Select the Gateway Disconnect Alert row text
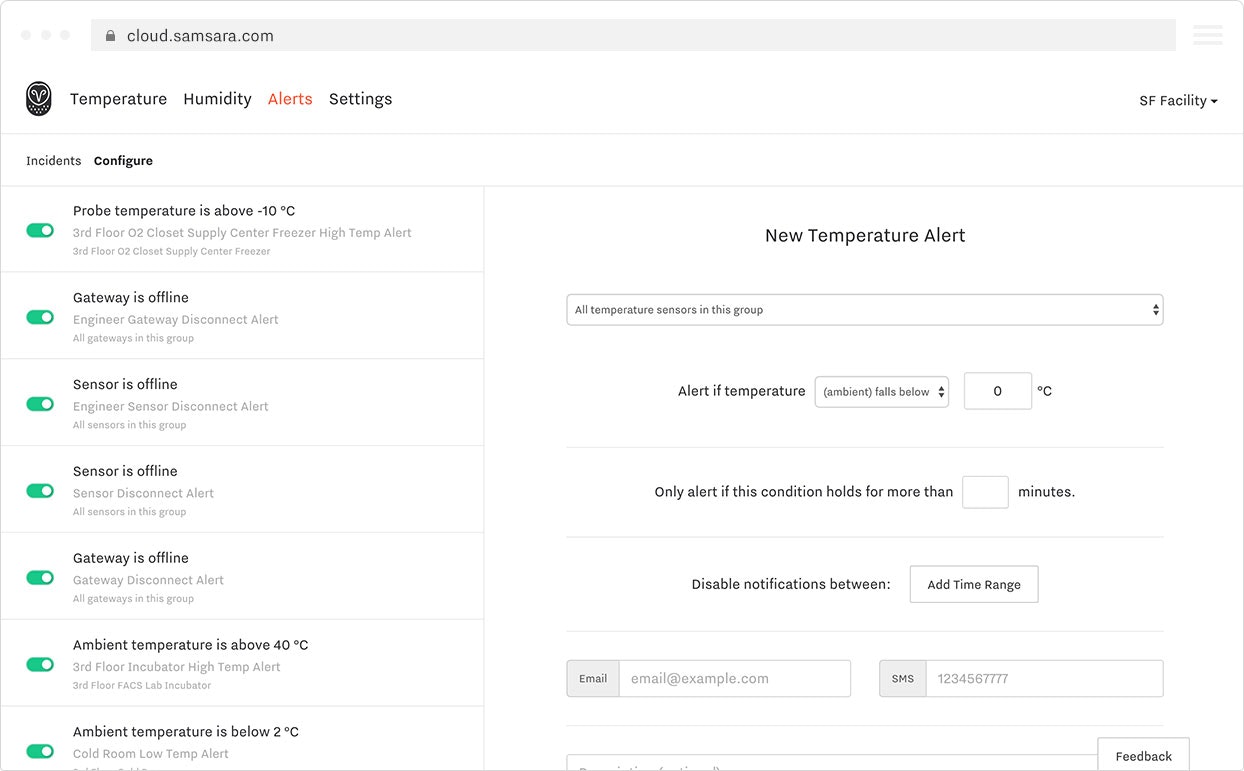Viewport: 1244px width, 771px height. coord(148,580)
